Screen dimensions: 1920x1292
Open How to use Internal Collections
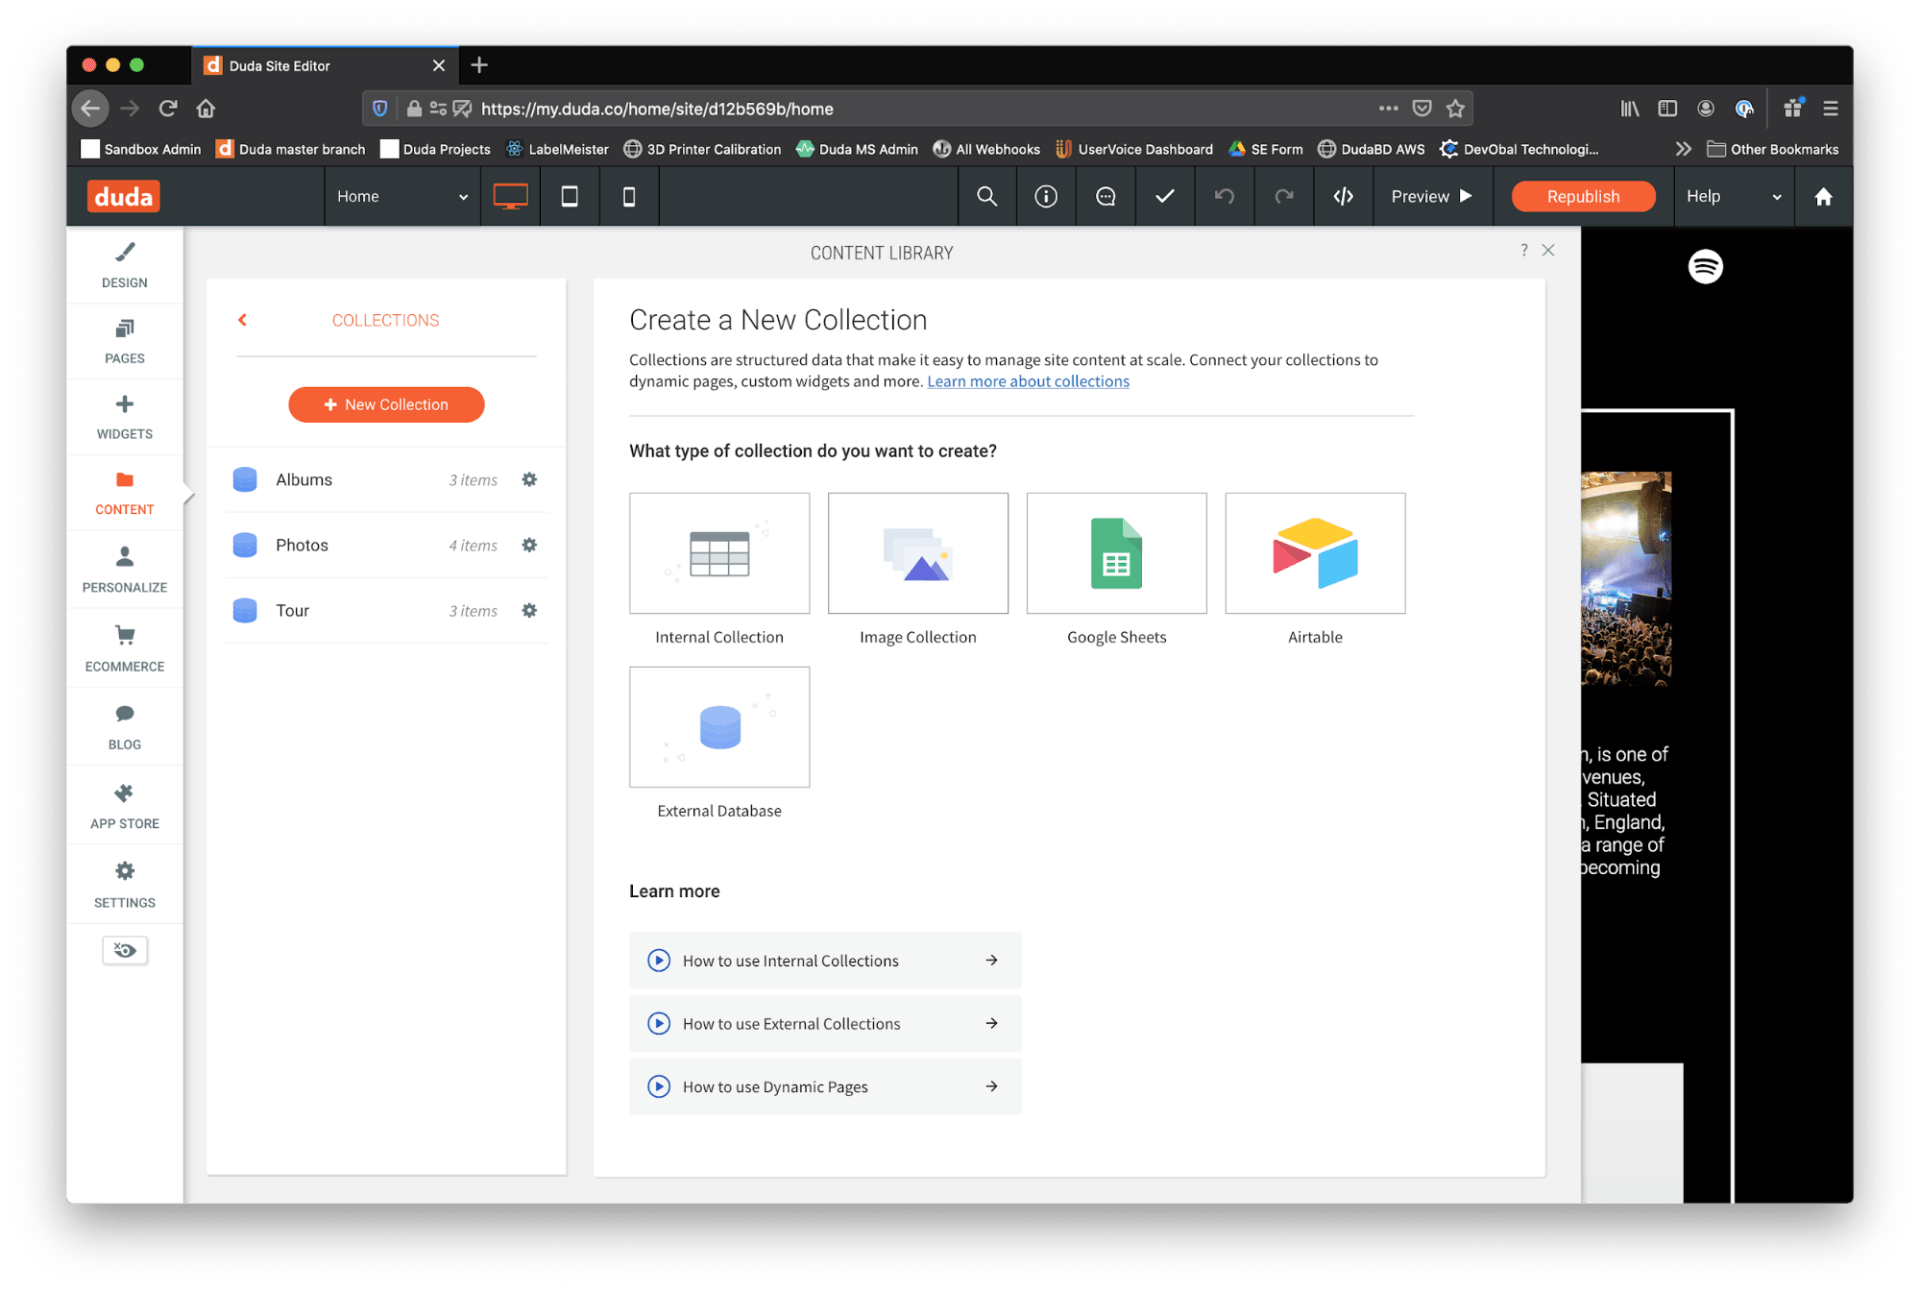pos(825,960)
